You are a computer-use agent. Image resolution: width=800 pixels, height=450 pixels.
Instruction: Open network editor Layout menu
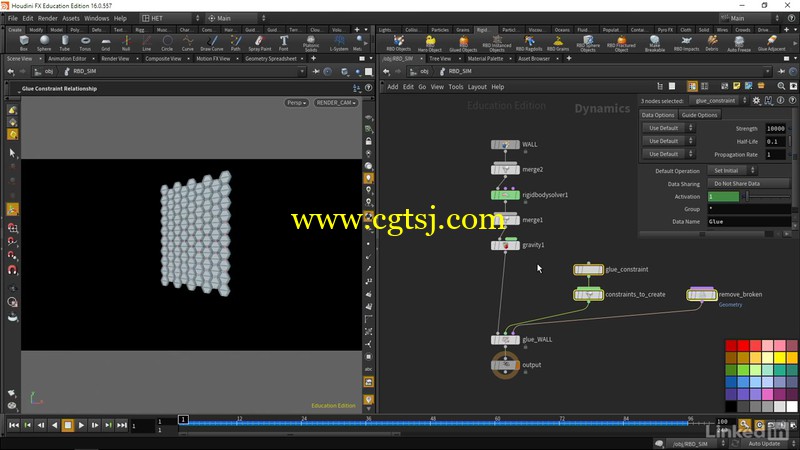[477, 87]
